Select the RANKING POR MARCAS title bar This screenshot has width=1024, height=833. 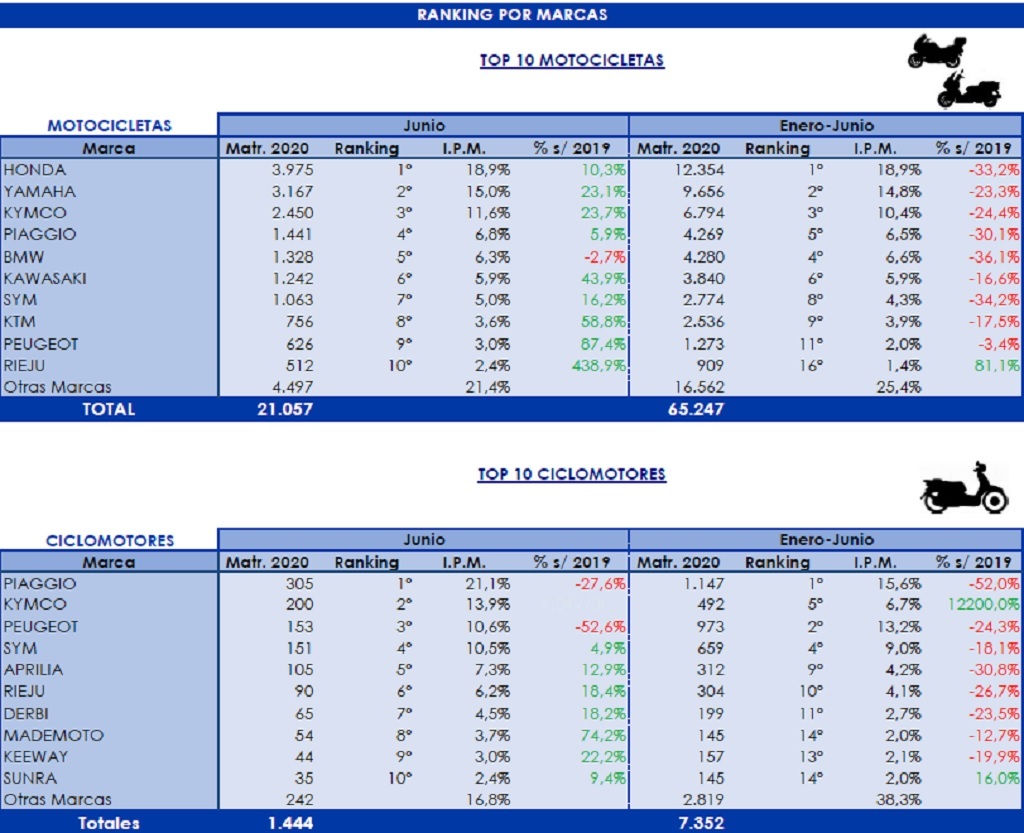pos(512,14)
